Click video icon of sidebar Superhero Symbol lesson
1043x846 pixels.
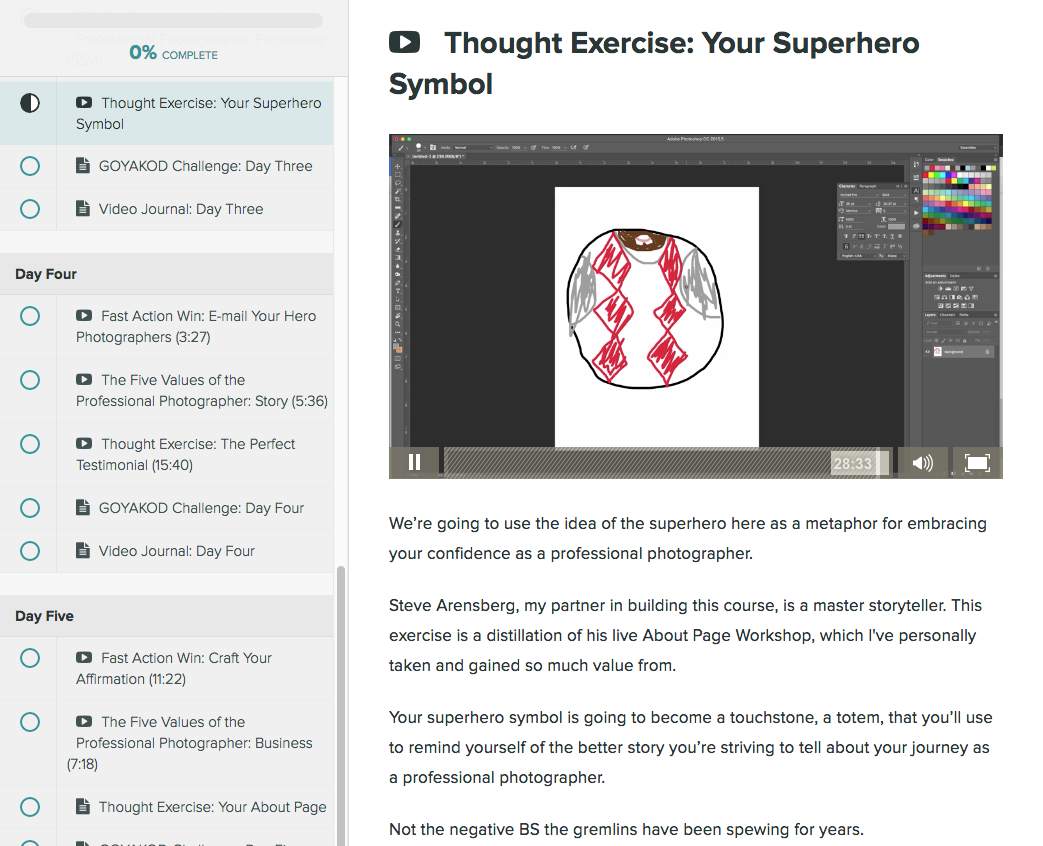(84, 102)
